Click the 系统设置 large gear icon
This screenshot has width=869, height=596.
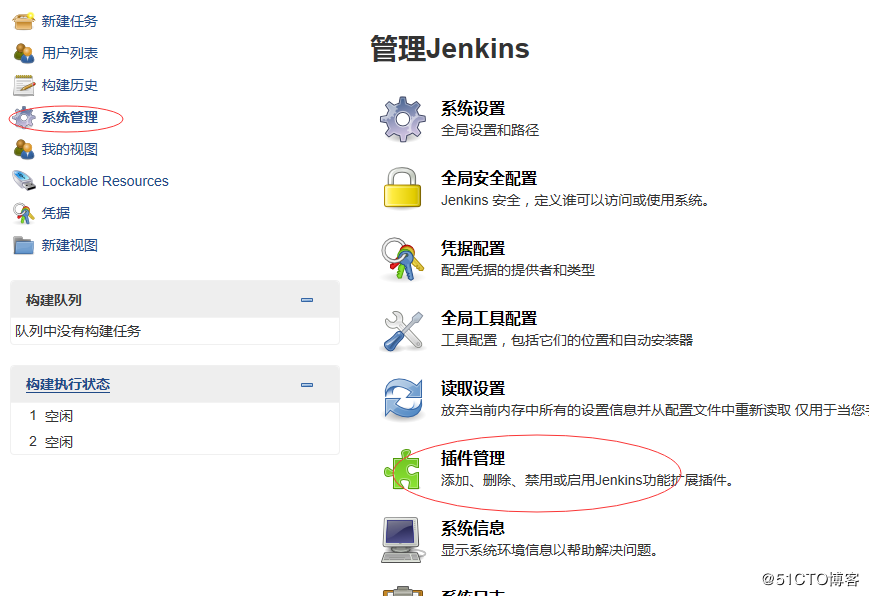(403, 119)
